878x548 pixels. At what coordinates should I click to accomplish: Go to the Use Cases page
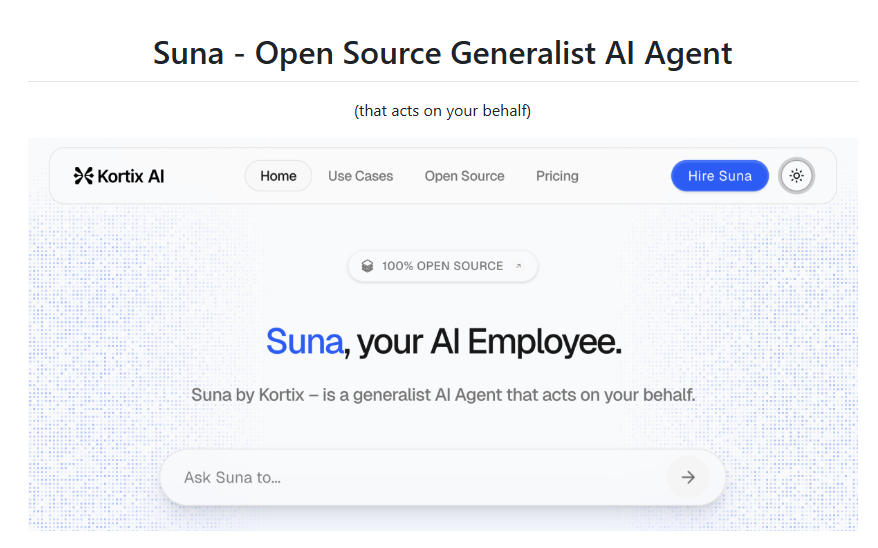tap(360, 176)
